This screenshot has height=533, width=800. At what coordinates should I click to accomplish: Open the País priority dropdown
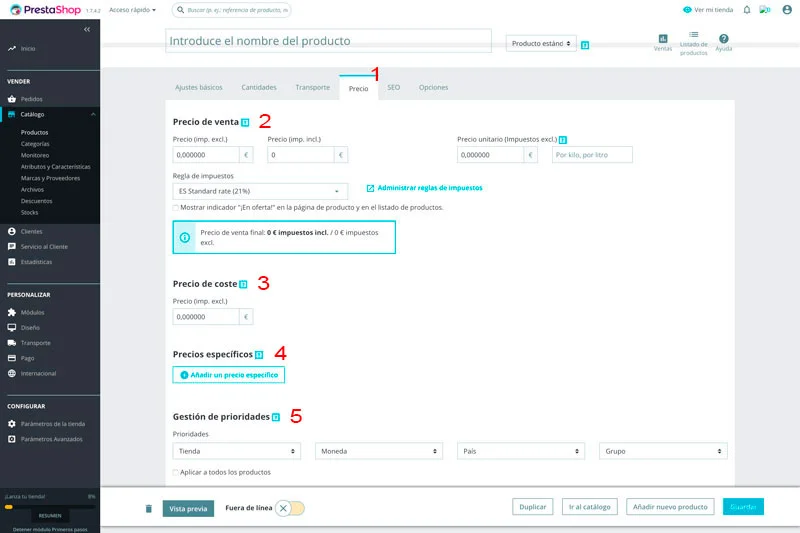click(x=521, y=451)
